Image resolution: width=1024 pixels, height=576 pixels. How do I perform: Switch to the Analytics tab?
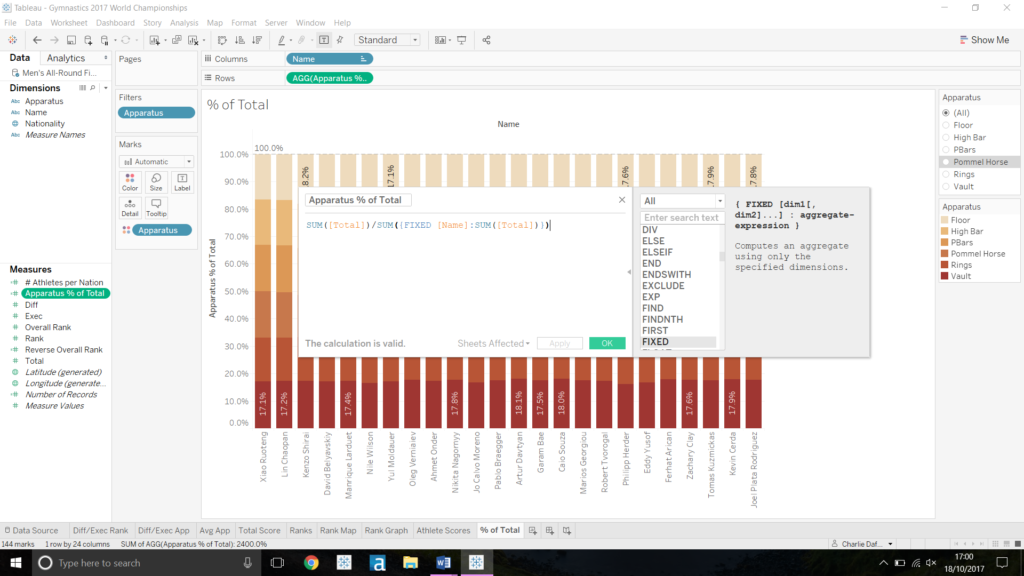66,58
